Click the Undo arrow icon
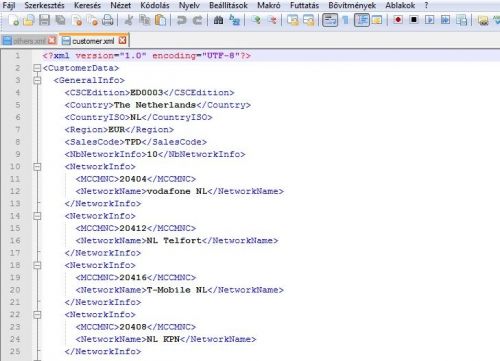Image resolution: width=500 pixels, height=361 pixels. pyautogui.click(x=182, y=20)
